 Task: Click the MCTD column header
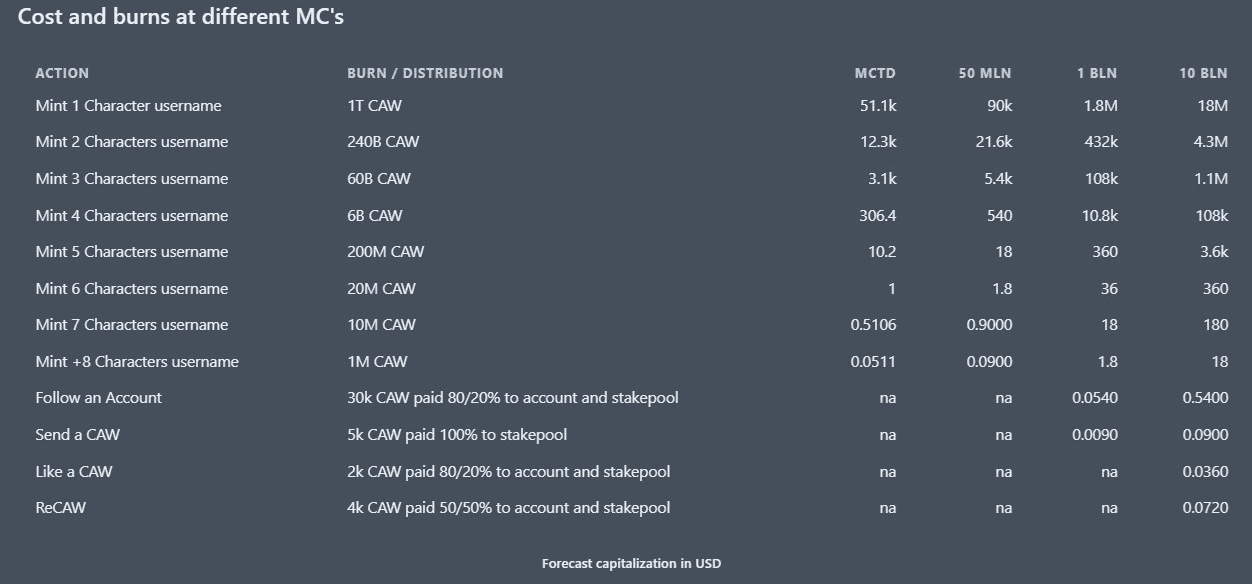pos(875,73)
